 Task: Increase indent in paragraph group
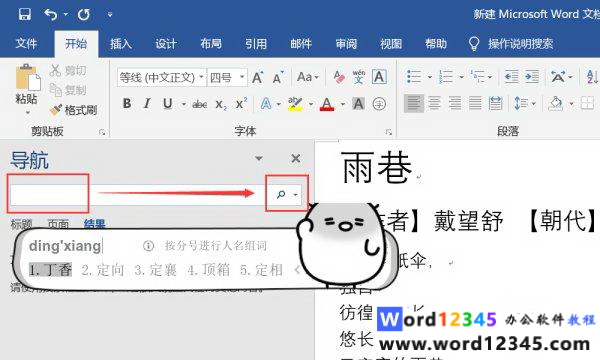coord(532,77)
